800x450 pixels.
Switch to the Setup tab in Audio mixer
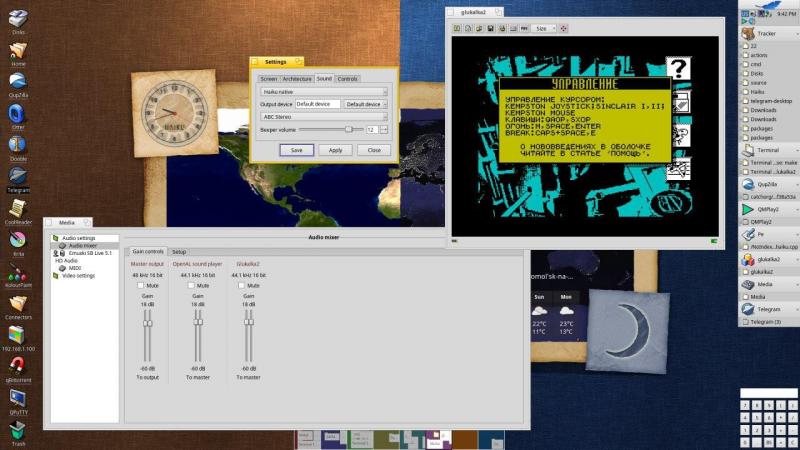coord(178,252)
